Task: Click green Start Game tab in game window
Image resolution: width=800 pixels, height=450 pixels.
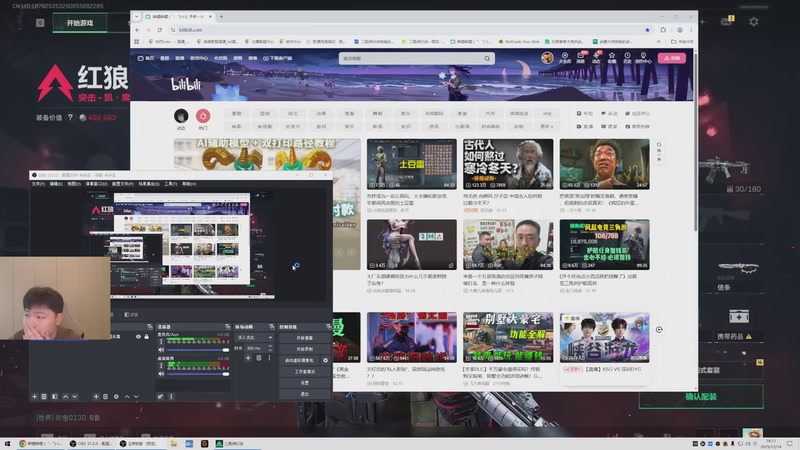Action: (80, 23)
